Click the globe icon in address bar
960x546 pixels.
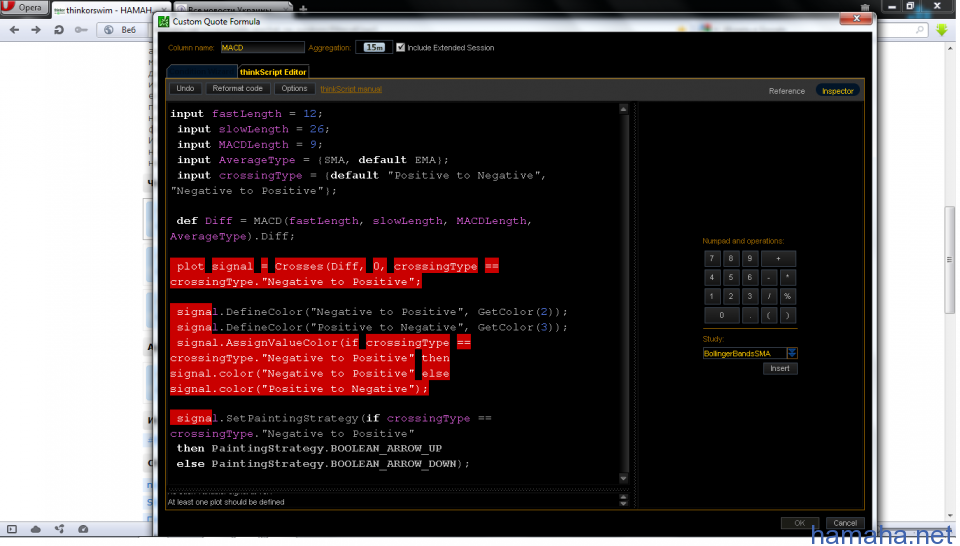tap(109, 29)
